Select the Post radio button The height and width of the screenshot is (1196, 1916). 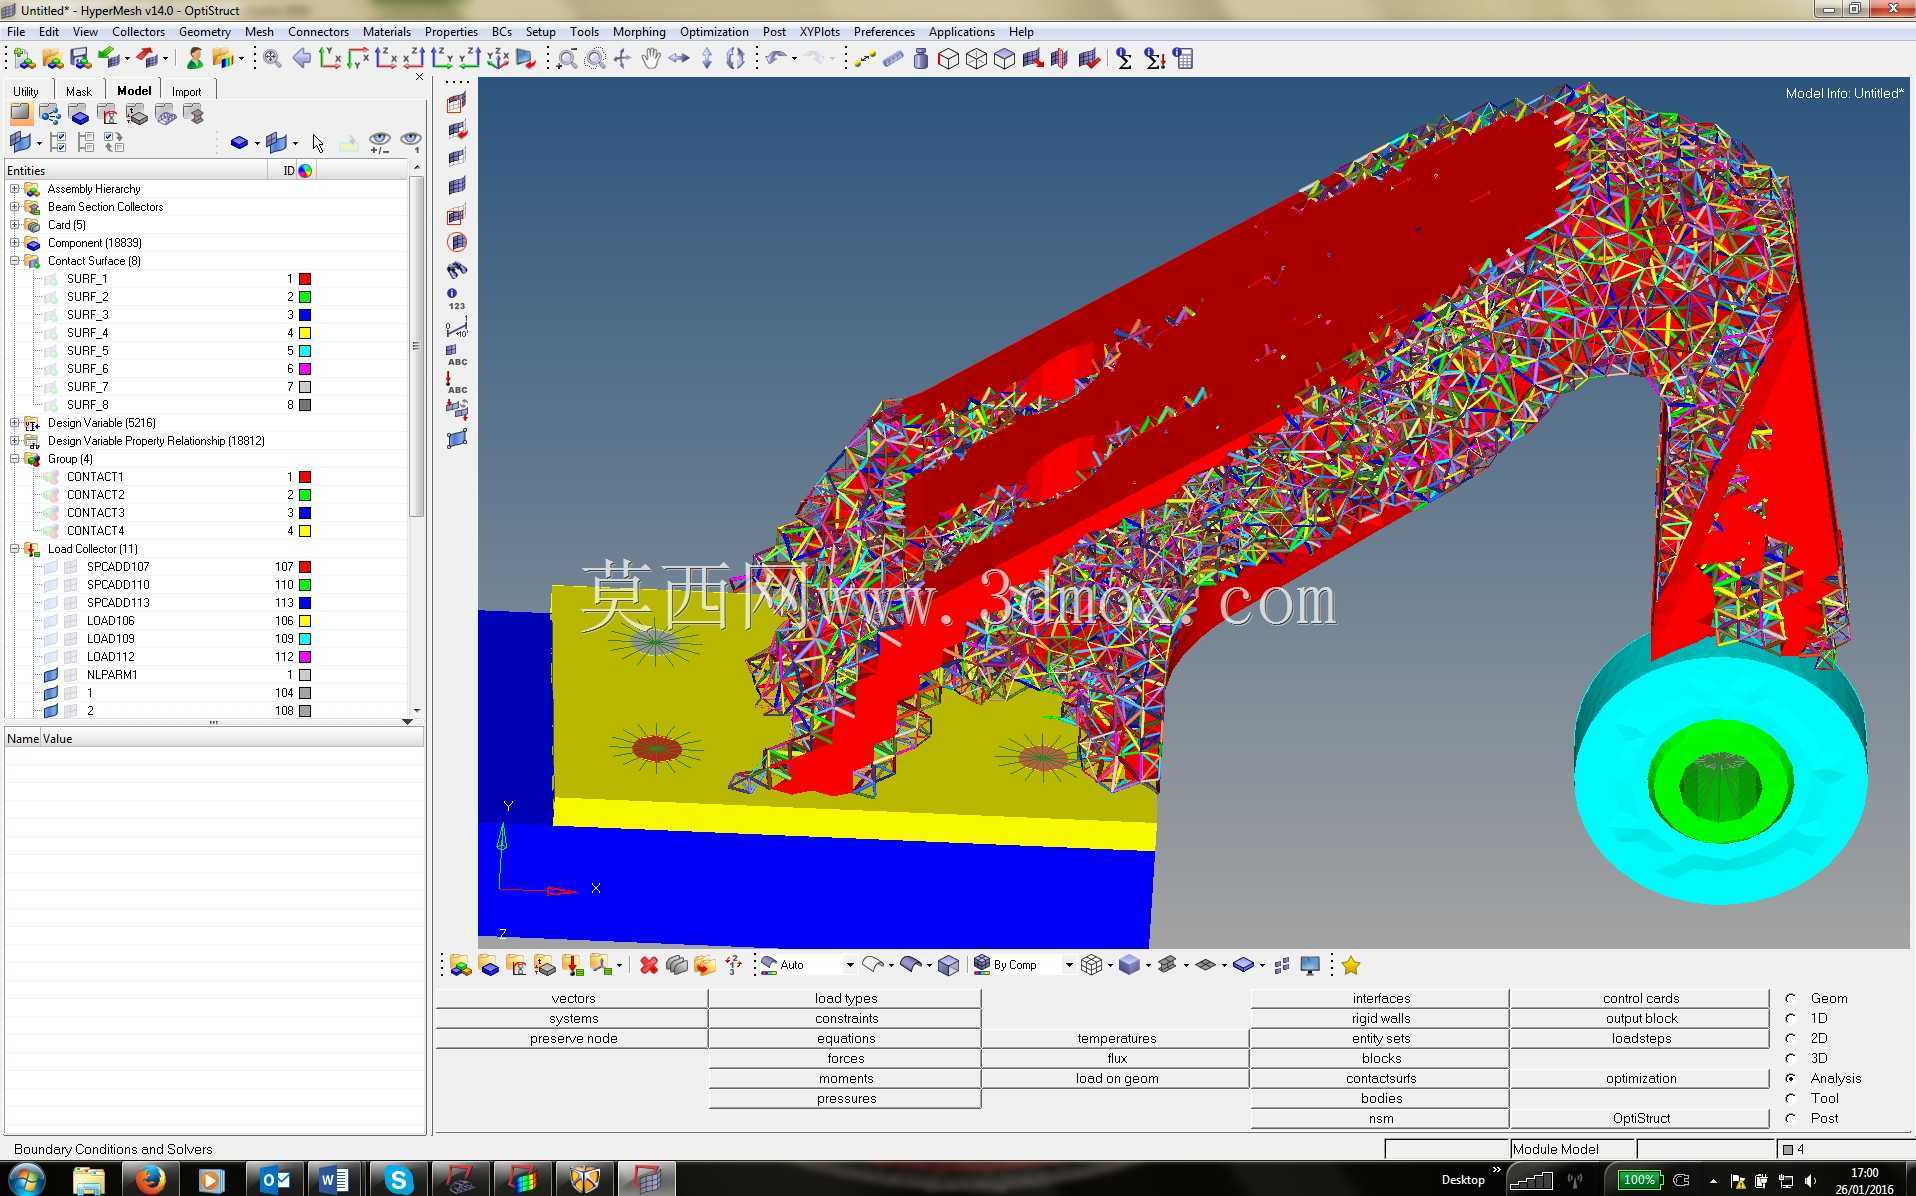(1790, 1118)
